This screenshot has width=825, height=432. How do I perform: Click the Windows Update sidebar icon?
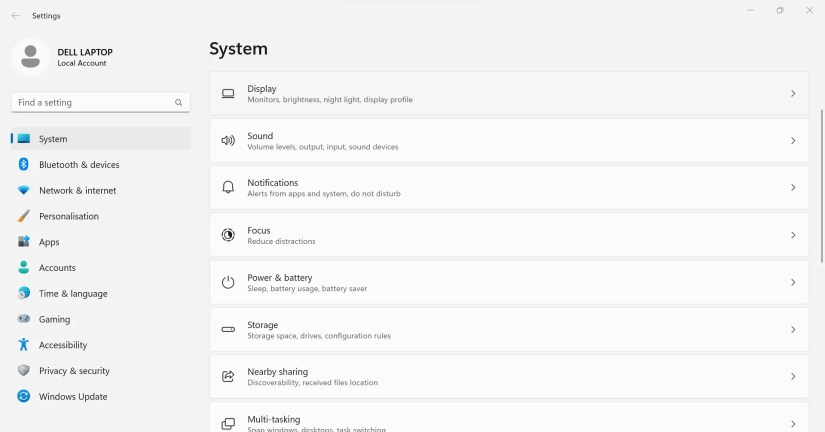23,396
